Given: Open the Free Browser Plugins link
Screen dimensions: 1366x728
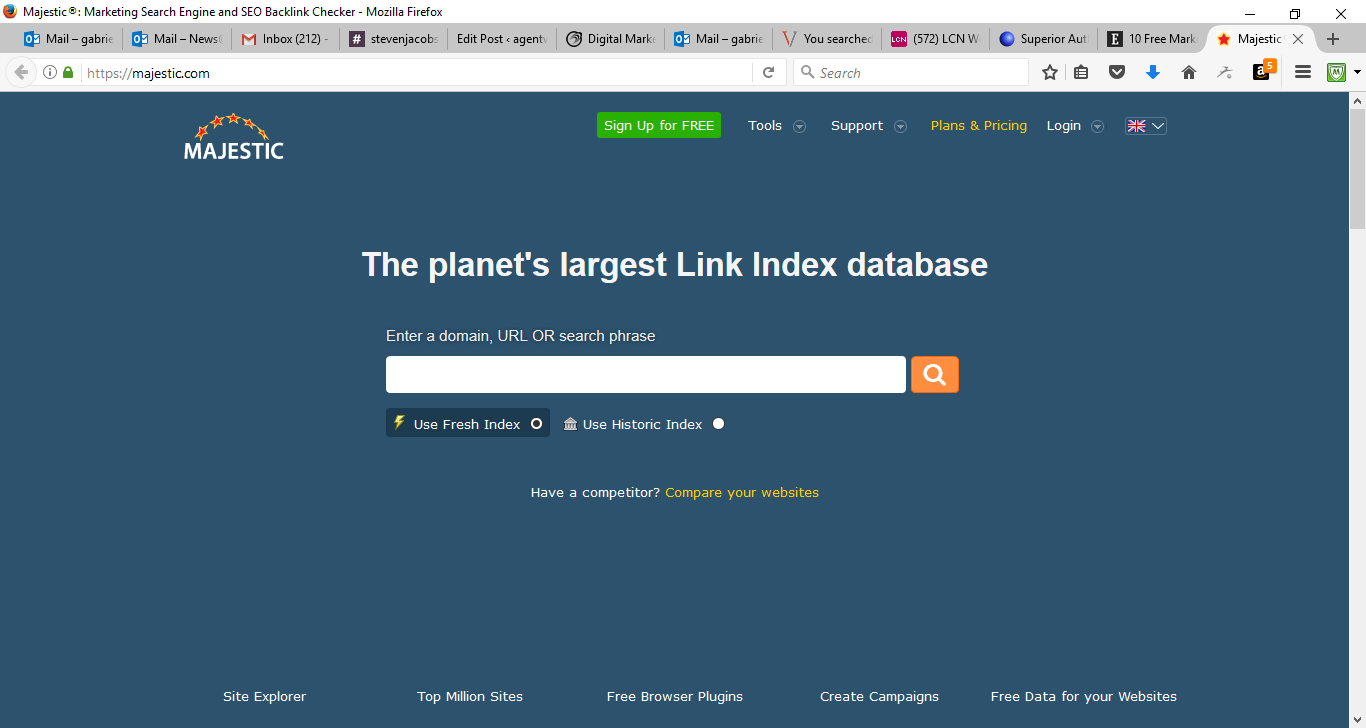Looking at the screenshot, I should tap(675, 697).
